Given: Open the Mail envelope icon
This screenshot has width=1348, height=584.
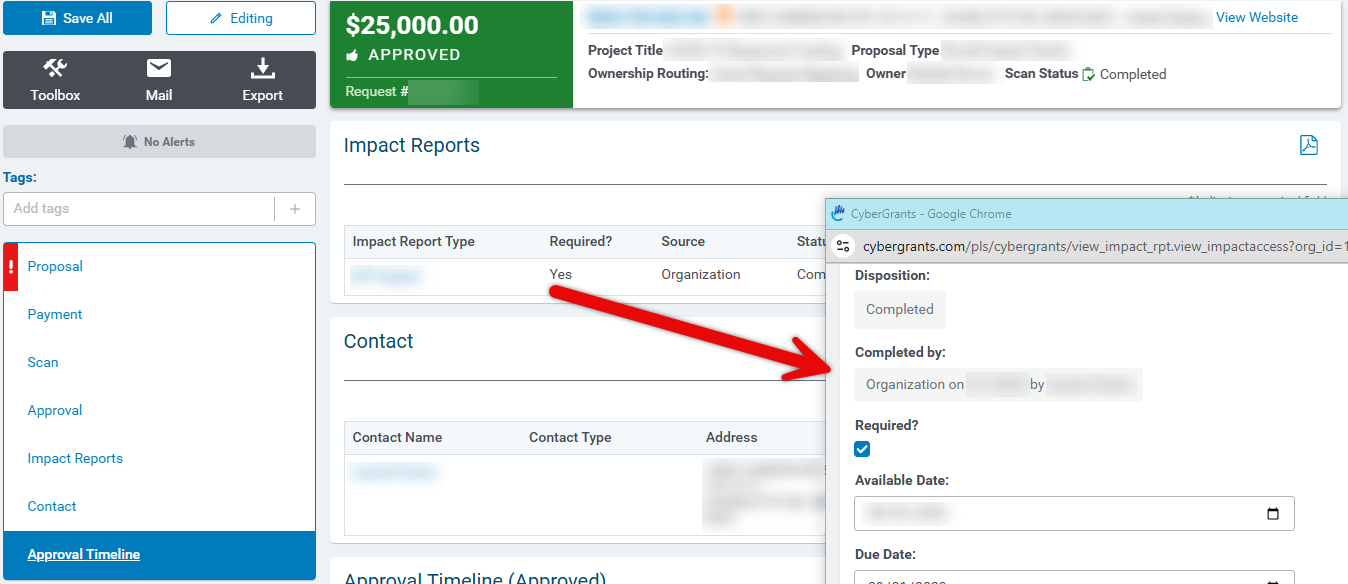Looking at the screenshot, I should tap(159, 68).
